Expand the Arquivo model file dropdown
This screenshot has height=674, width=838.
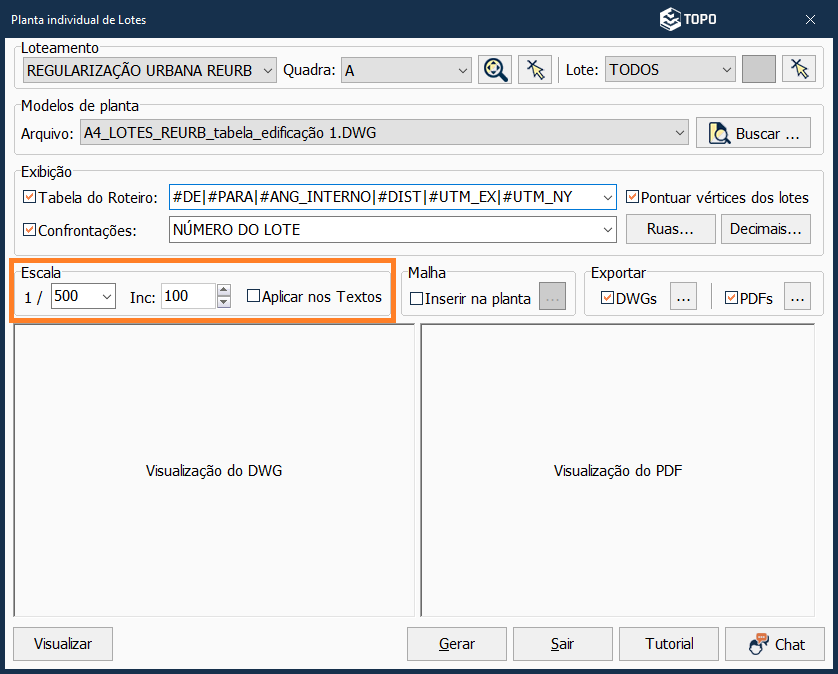pyautogui.click(x=680, y=132)
